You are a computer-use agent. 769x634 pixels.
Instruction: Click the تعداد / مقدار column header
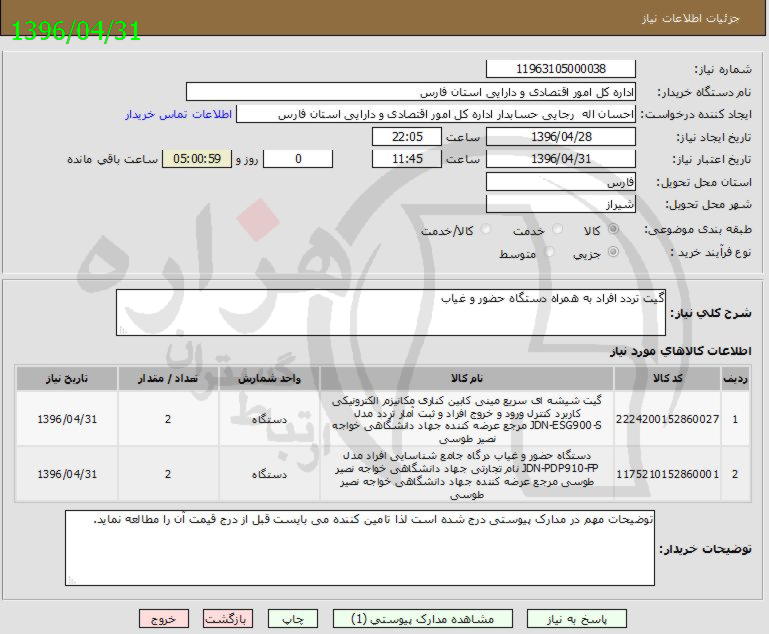click(168, 378)
